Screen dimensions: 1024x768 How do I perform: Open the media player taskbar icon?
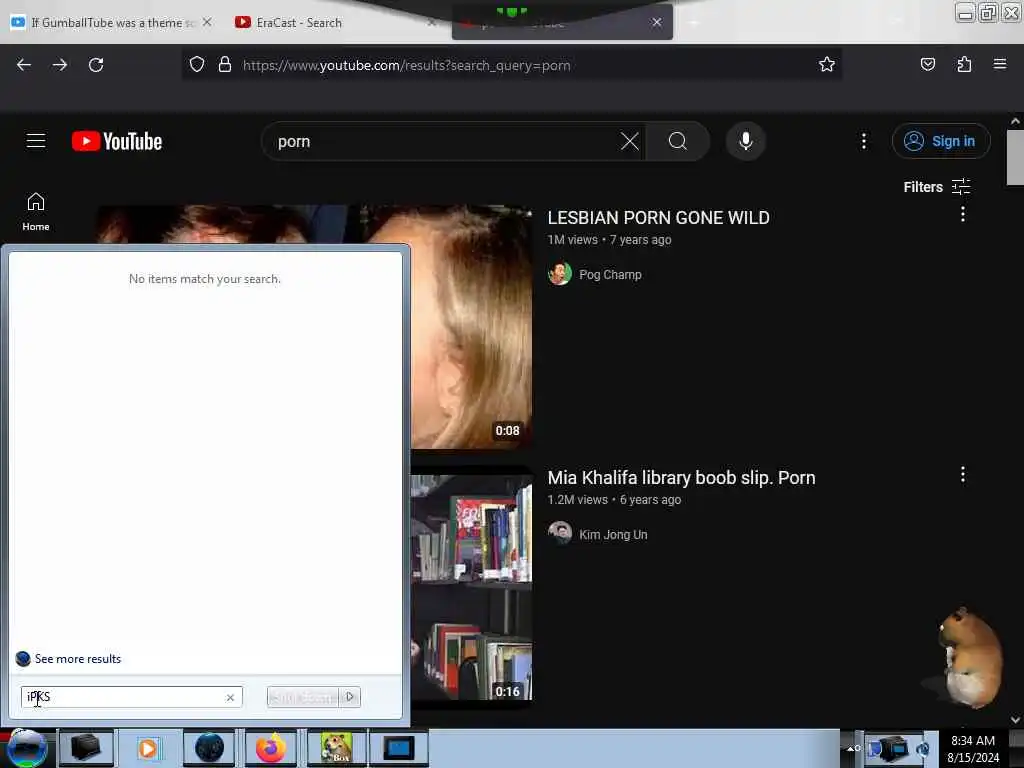[x=148, y=748]
